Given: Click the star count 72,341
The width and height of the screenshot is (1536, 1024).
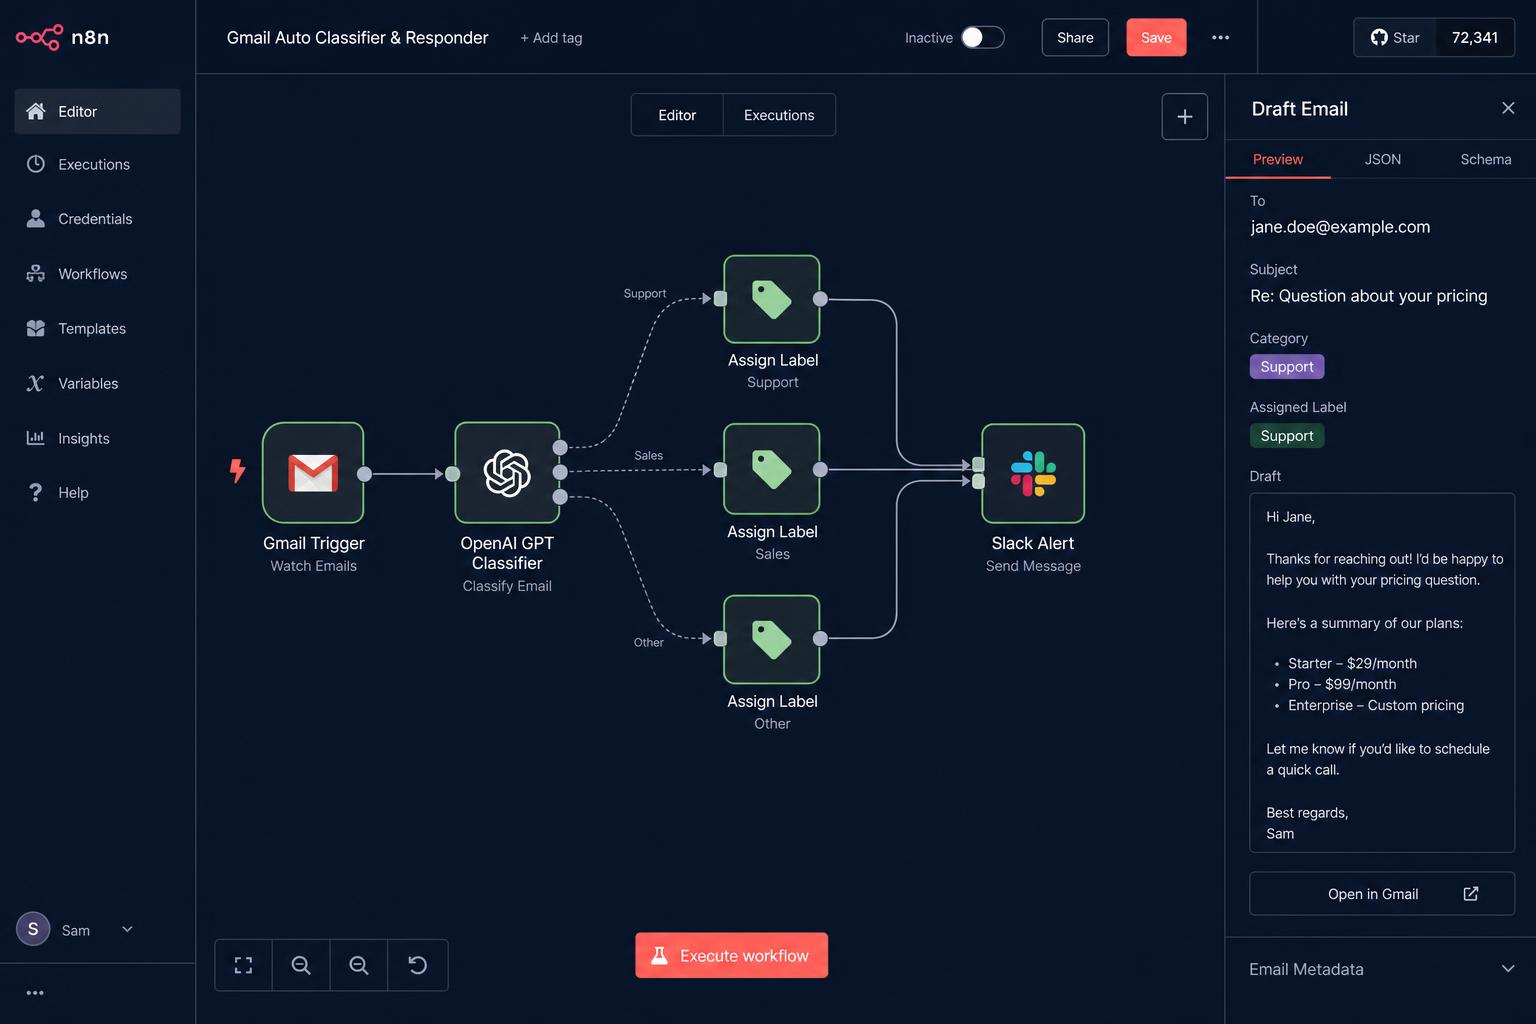Looking at the screenshot, I should tap(1475, 38).
